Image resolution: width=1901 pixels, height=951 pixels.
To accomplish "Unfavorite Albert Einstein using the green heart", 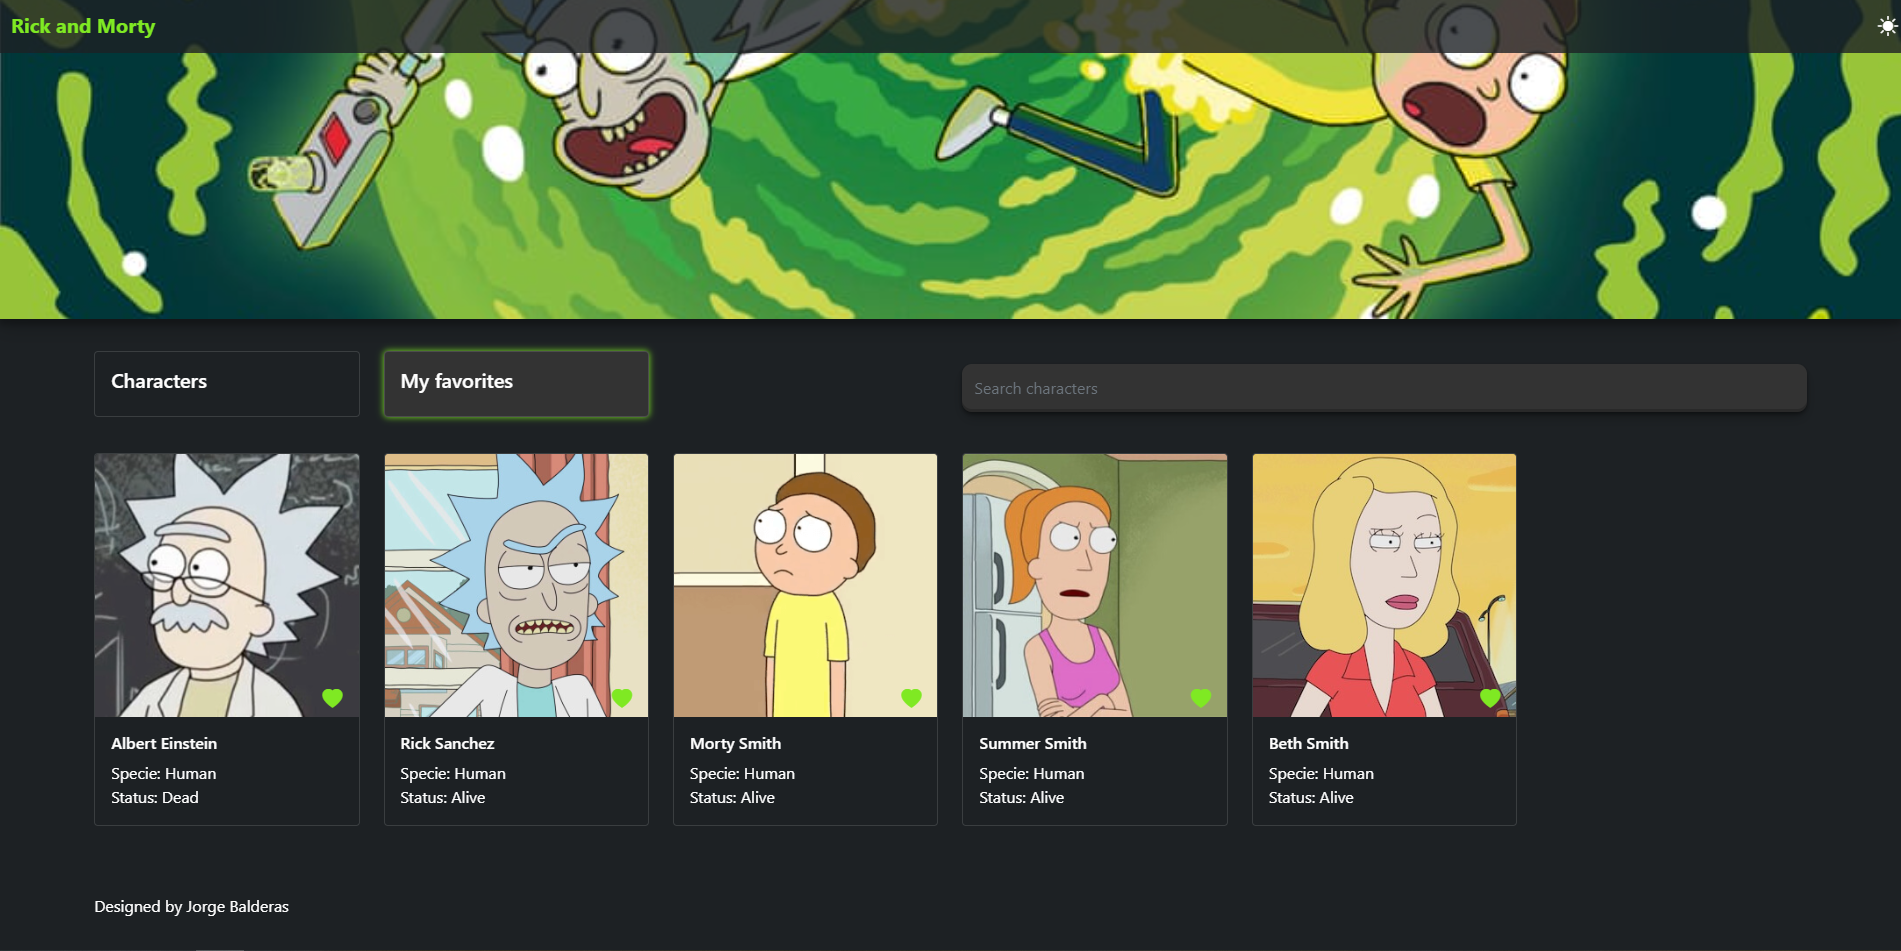I will 333,698.
